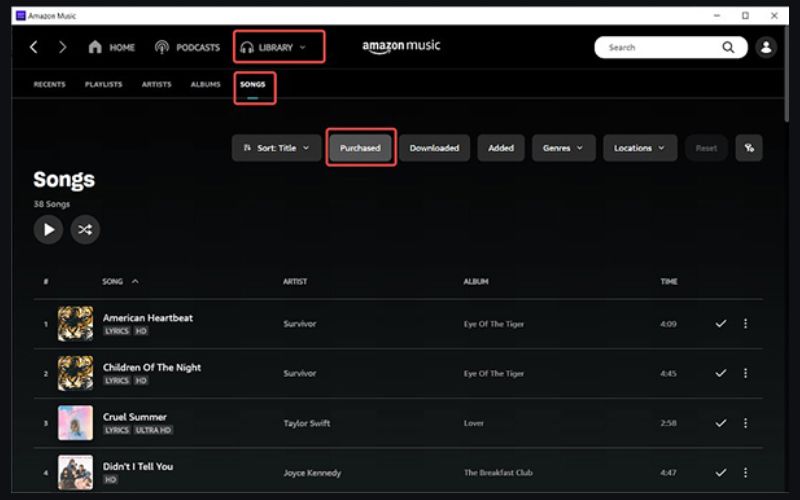Expand the Library dropdown menu
The width and height of the screenshot is (800, 500).
(280, 47)
